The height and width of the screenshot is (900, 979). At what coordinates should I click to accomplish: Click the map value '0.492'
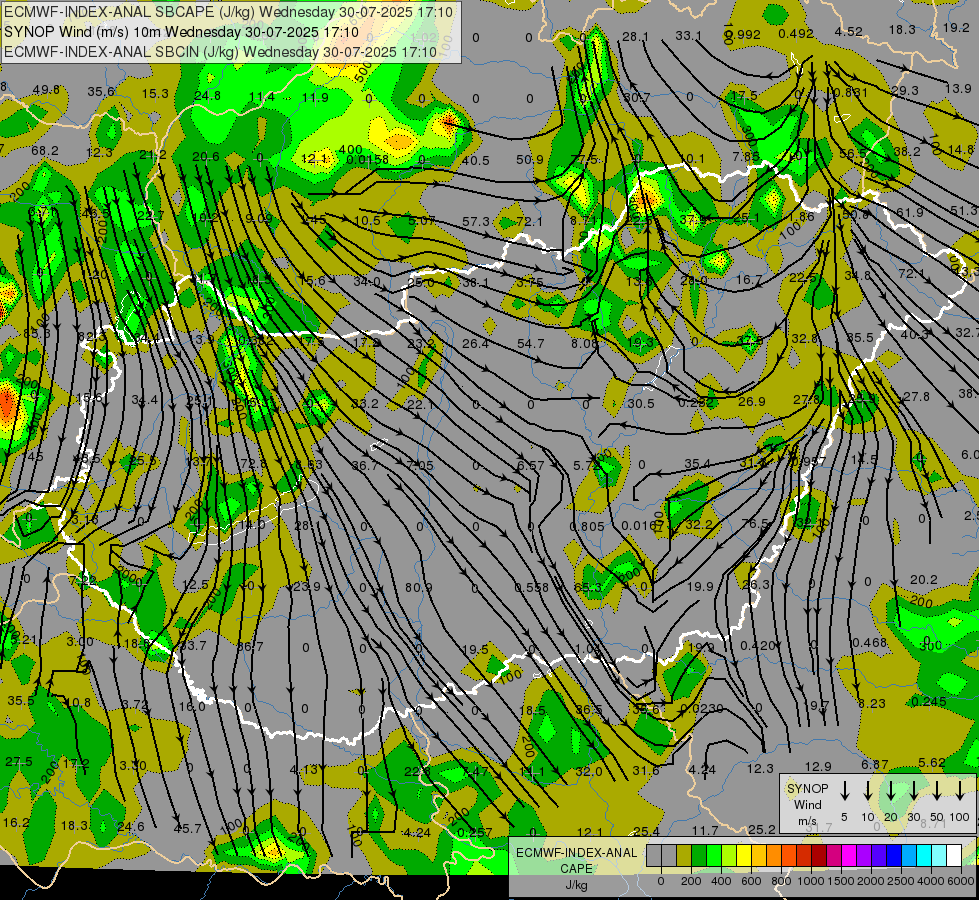coord(796,34)
